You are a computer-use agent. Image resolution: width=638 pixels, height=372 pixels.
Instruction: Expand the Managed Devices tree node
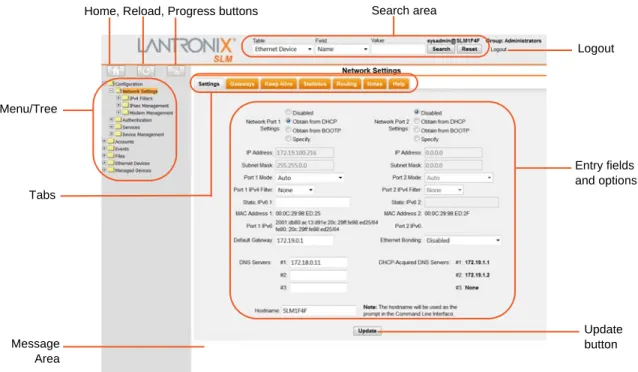[104, 170]
